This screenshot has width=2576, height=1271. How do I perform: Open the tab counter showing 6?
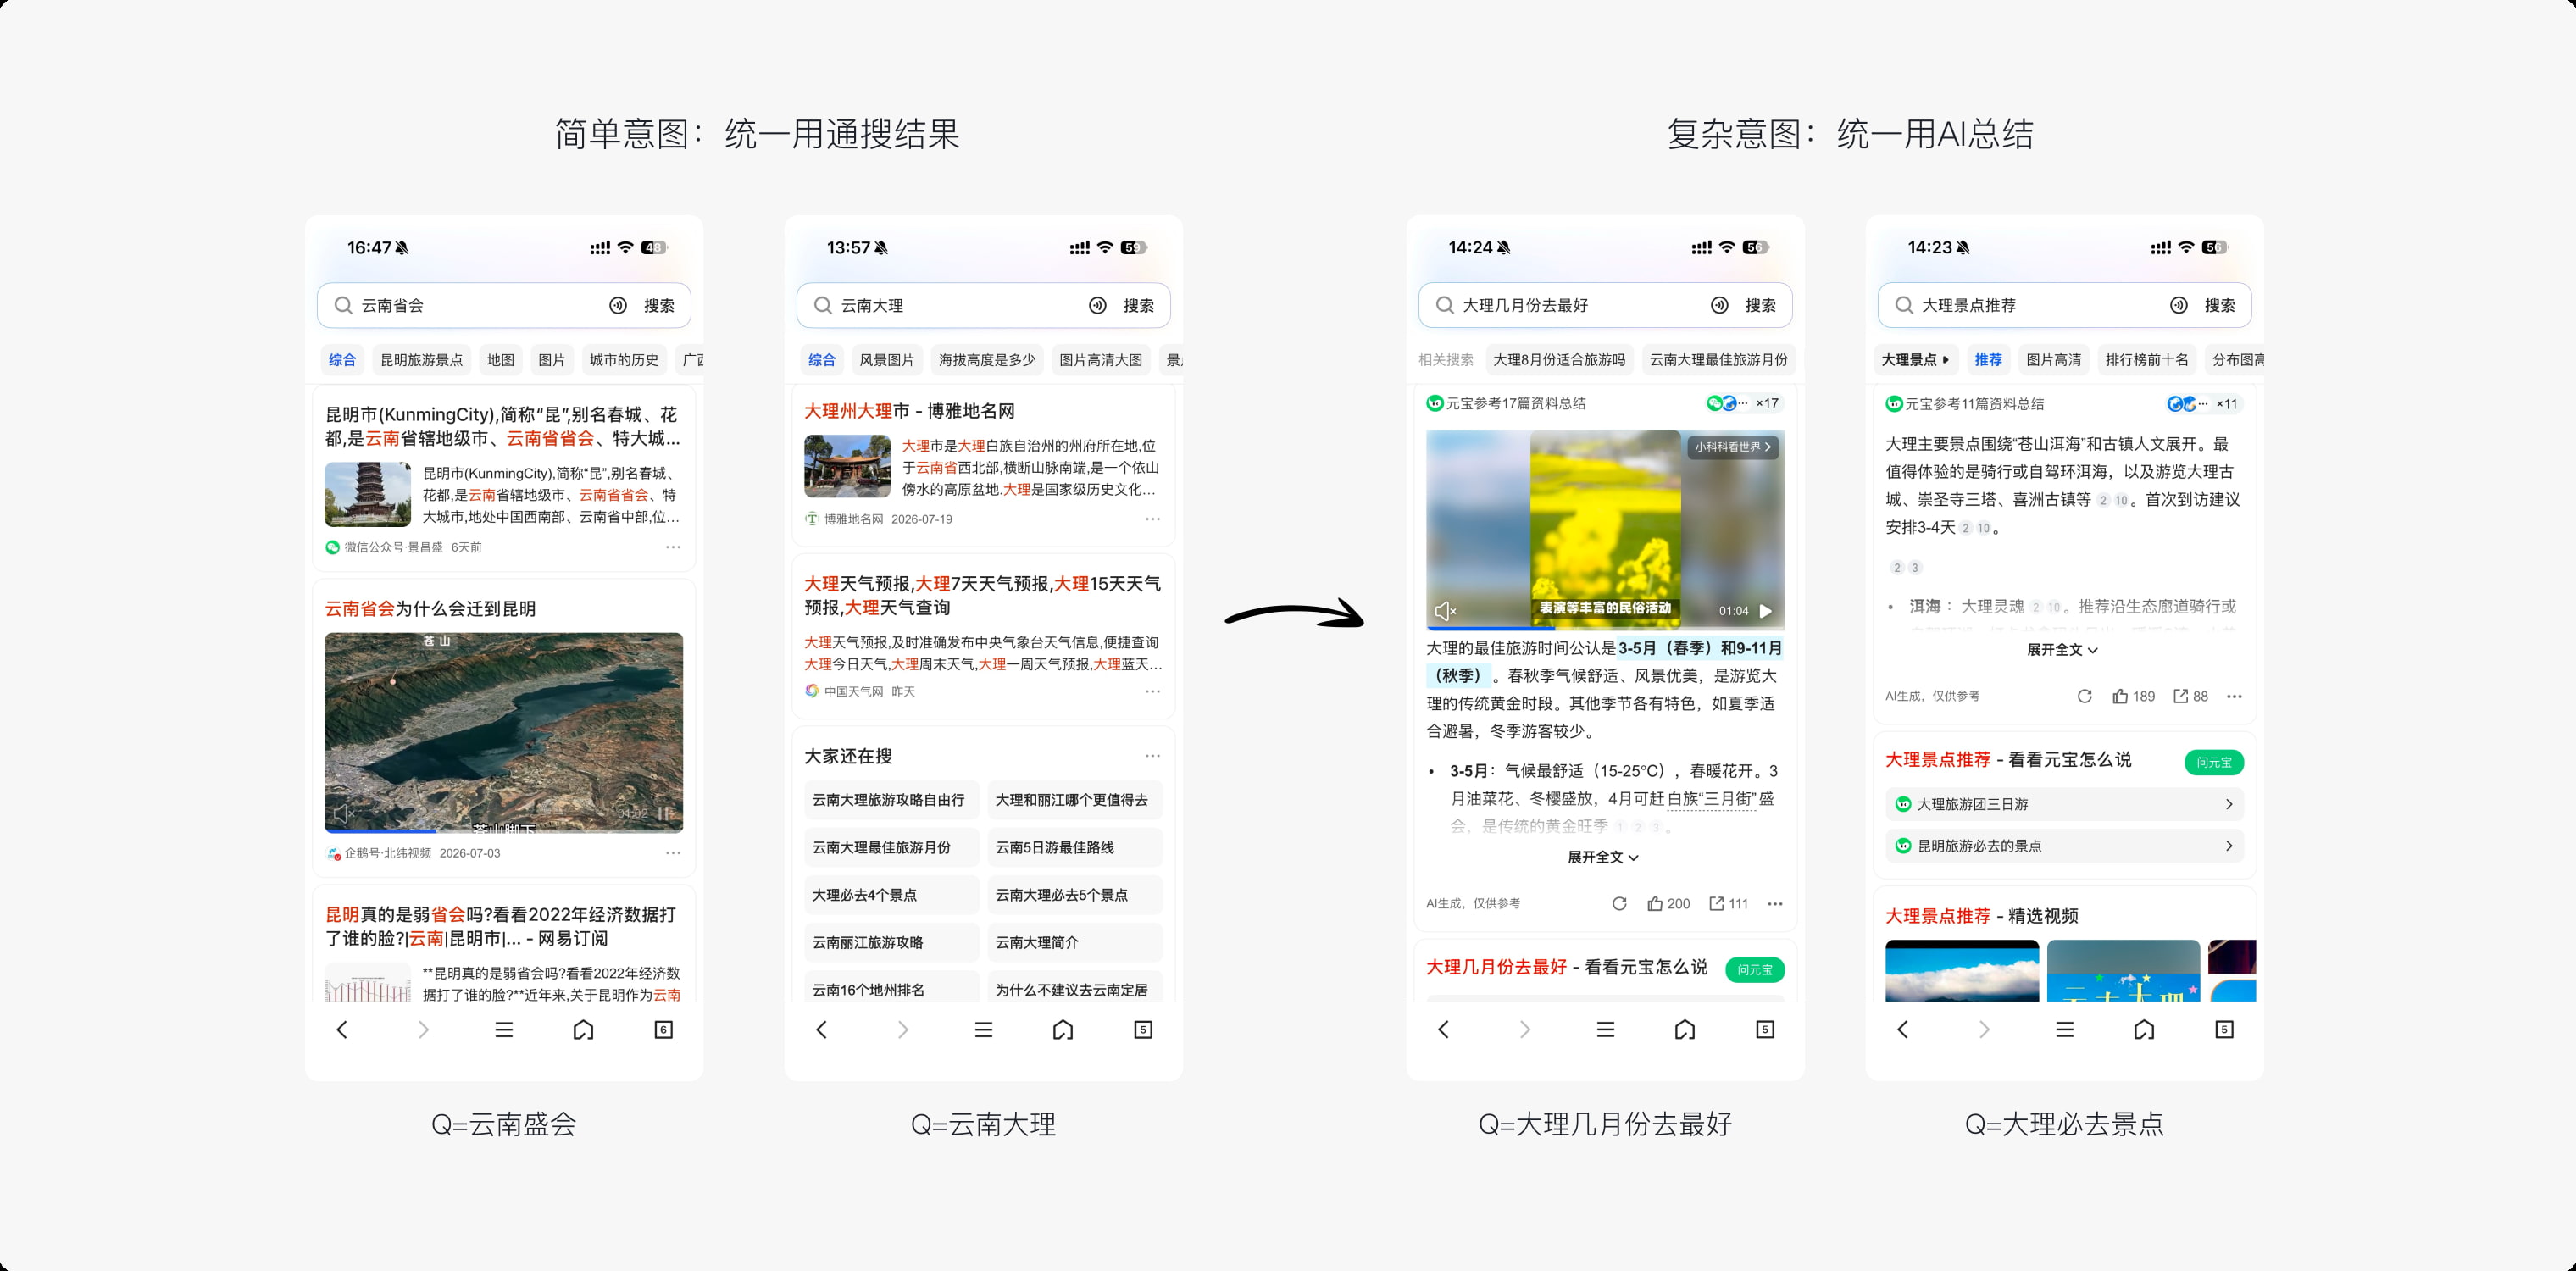point(663,1029)
